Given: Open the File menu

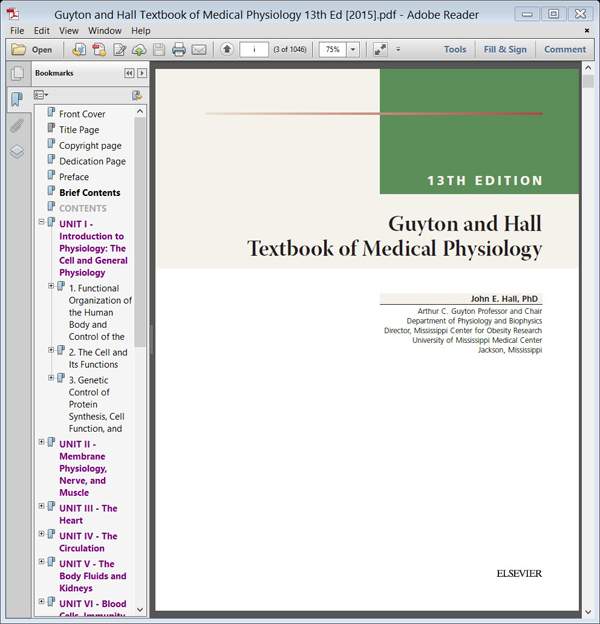Looking at the screenshot, I should coord(17,31).
